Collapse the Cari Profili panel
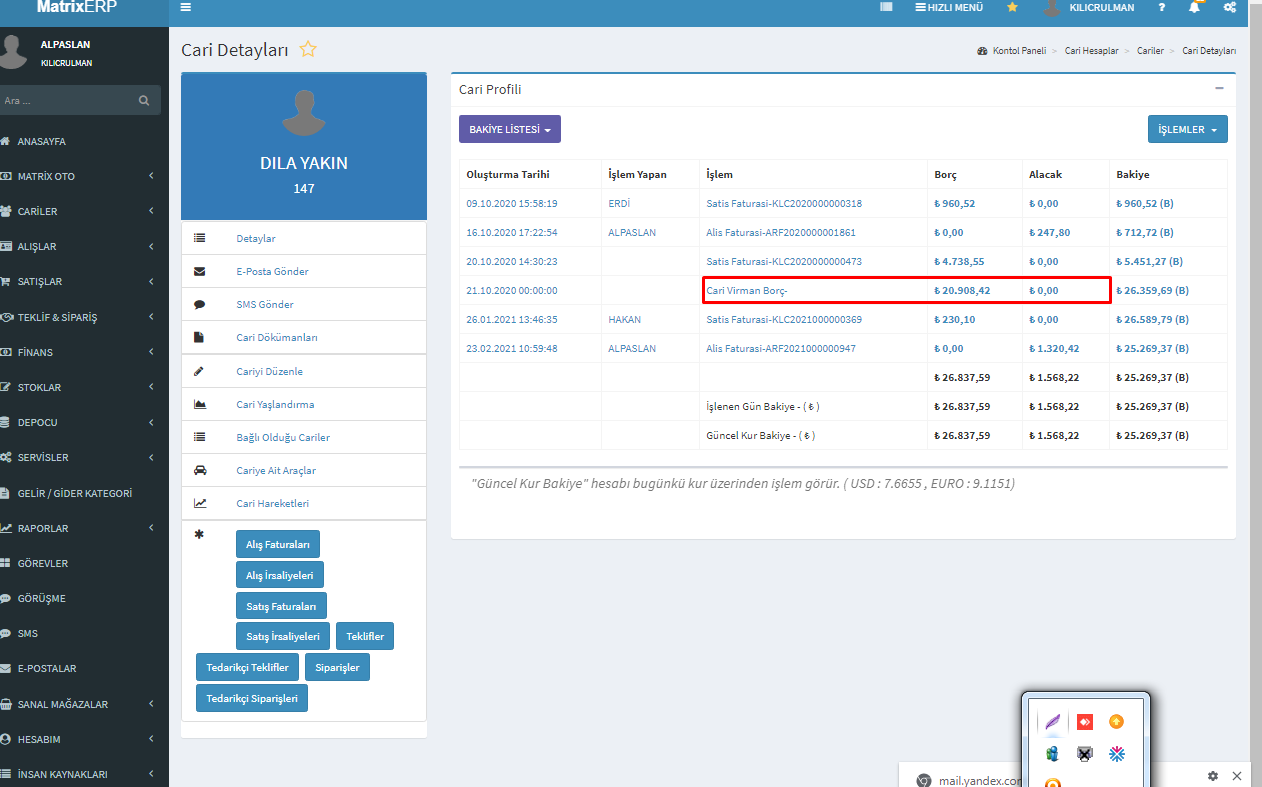The width and height of the screenshot is (1262, 787). click(1219, 88)
